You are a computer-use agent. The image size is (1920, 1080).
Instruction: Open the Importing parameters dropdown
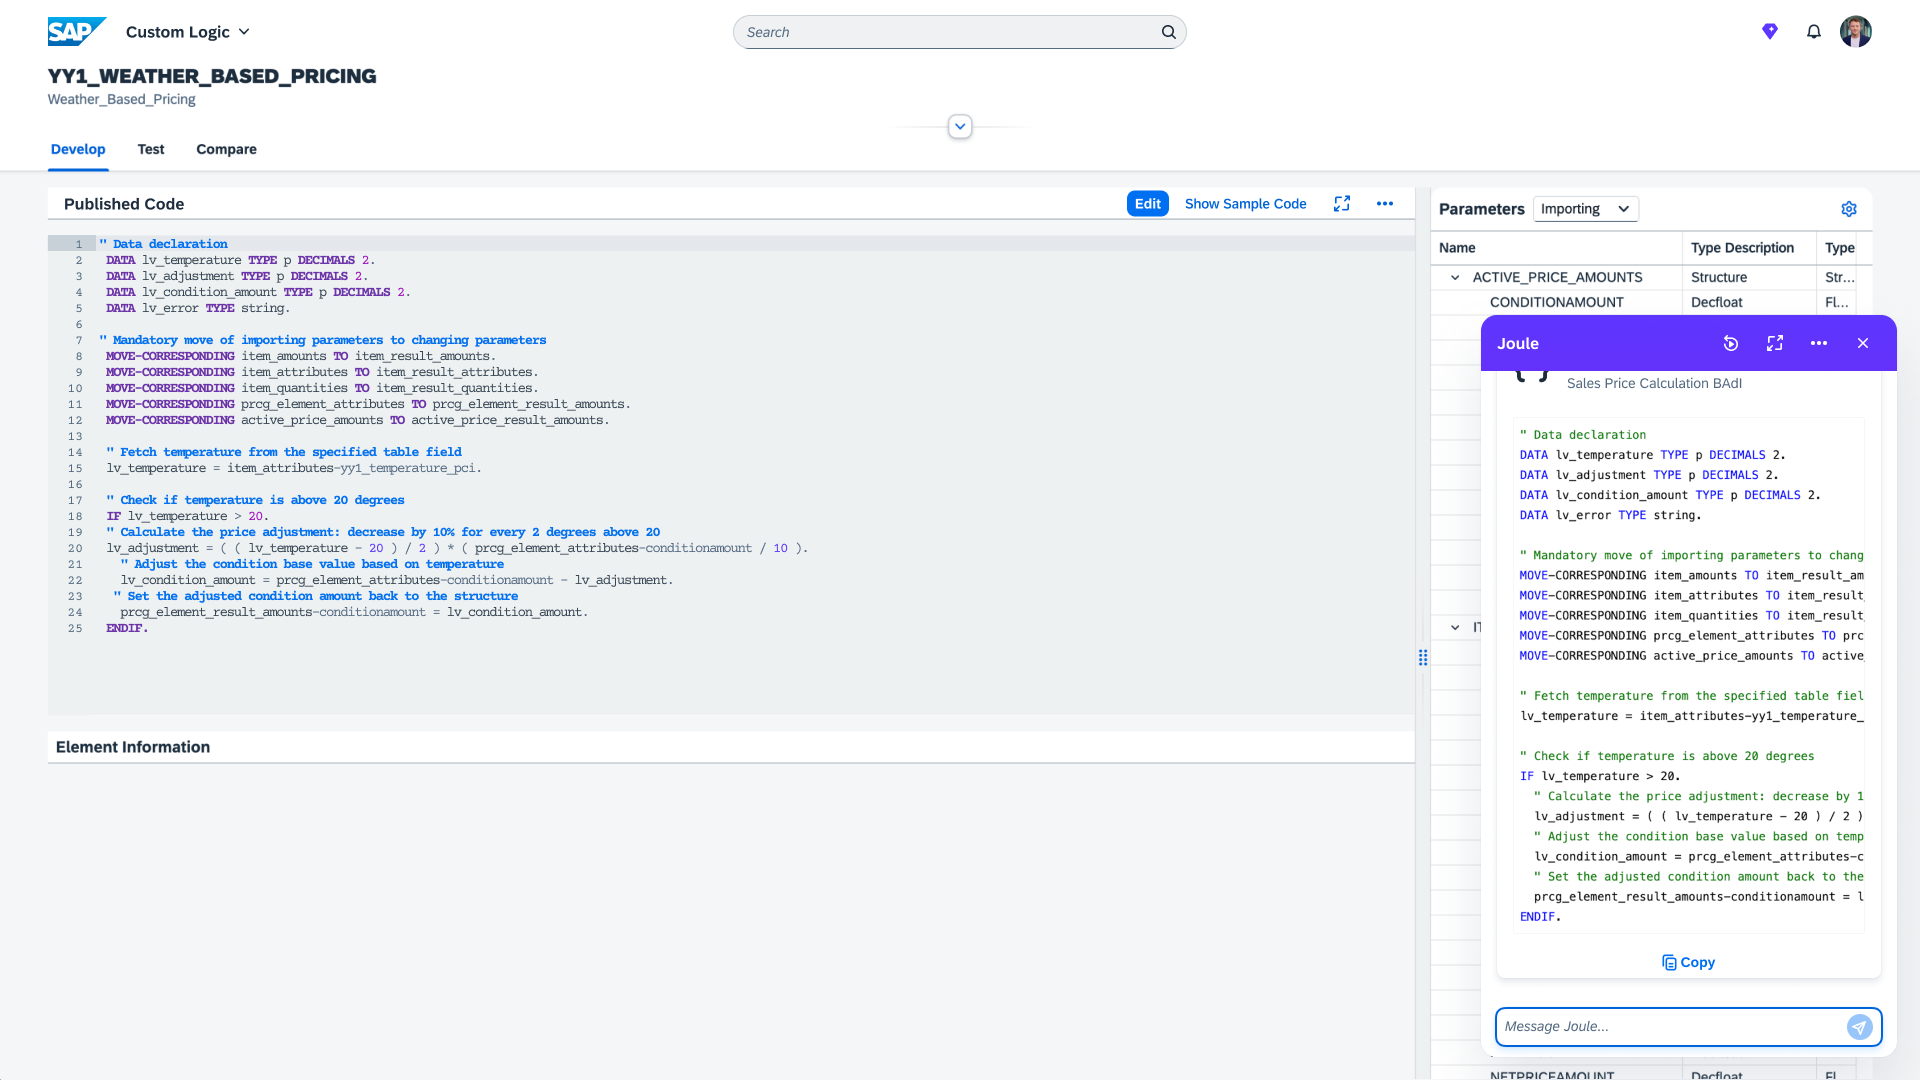point(1585,209)
